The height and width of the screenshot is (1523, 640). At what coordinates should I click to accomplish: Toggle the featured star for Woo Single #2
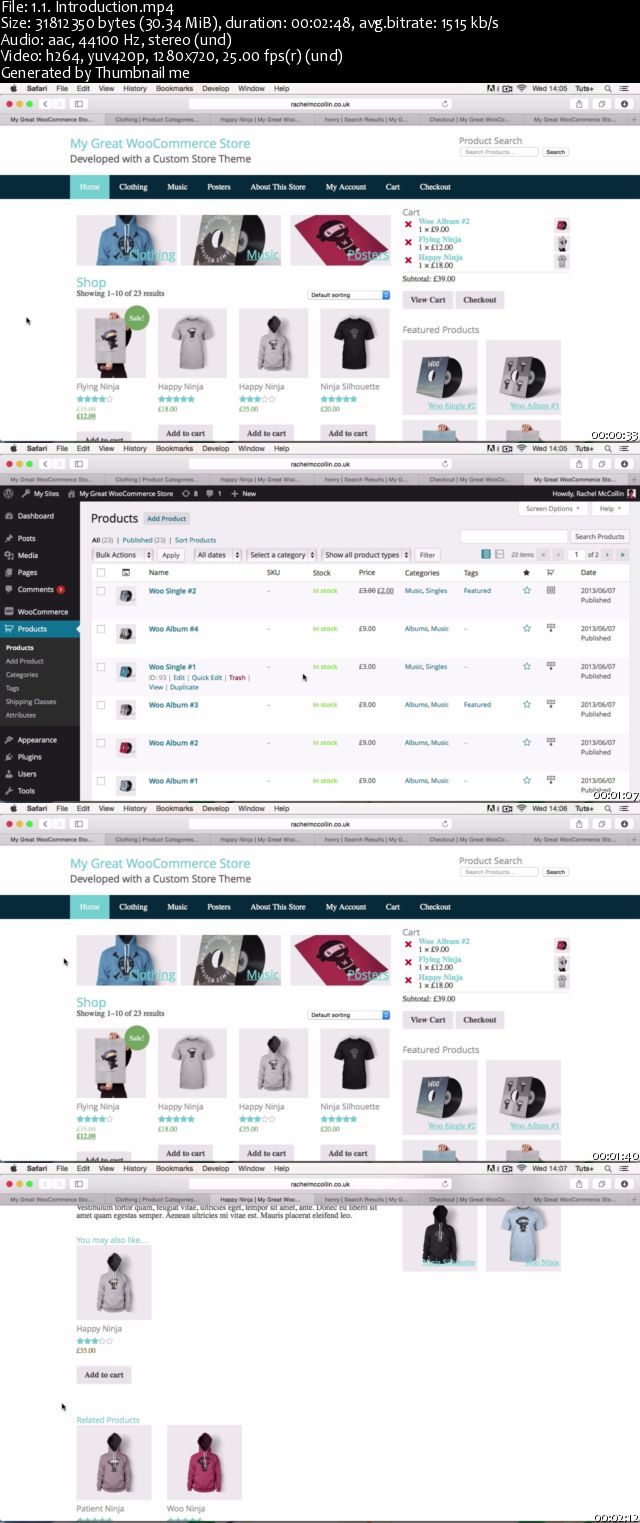(x=527, y=591)
